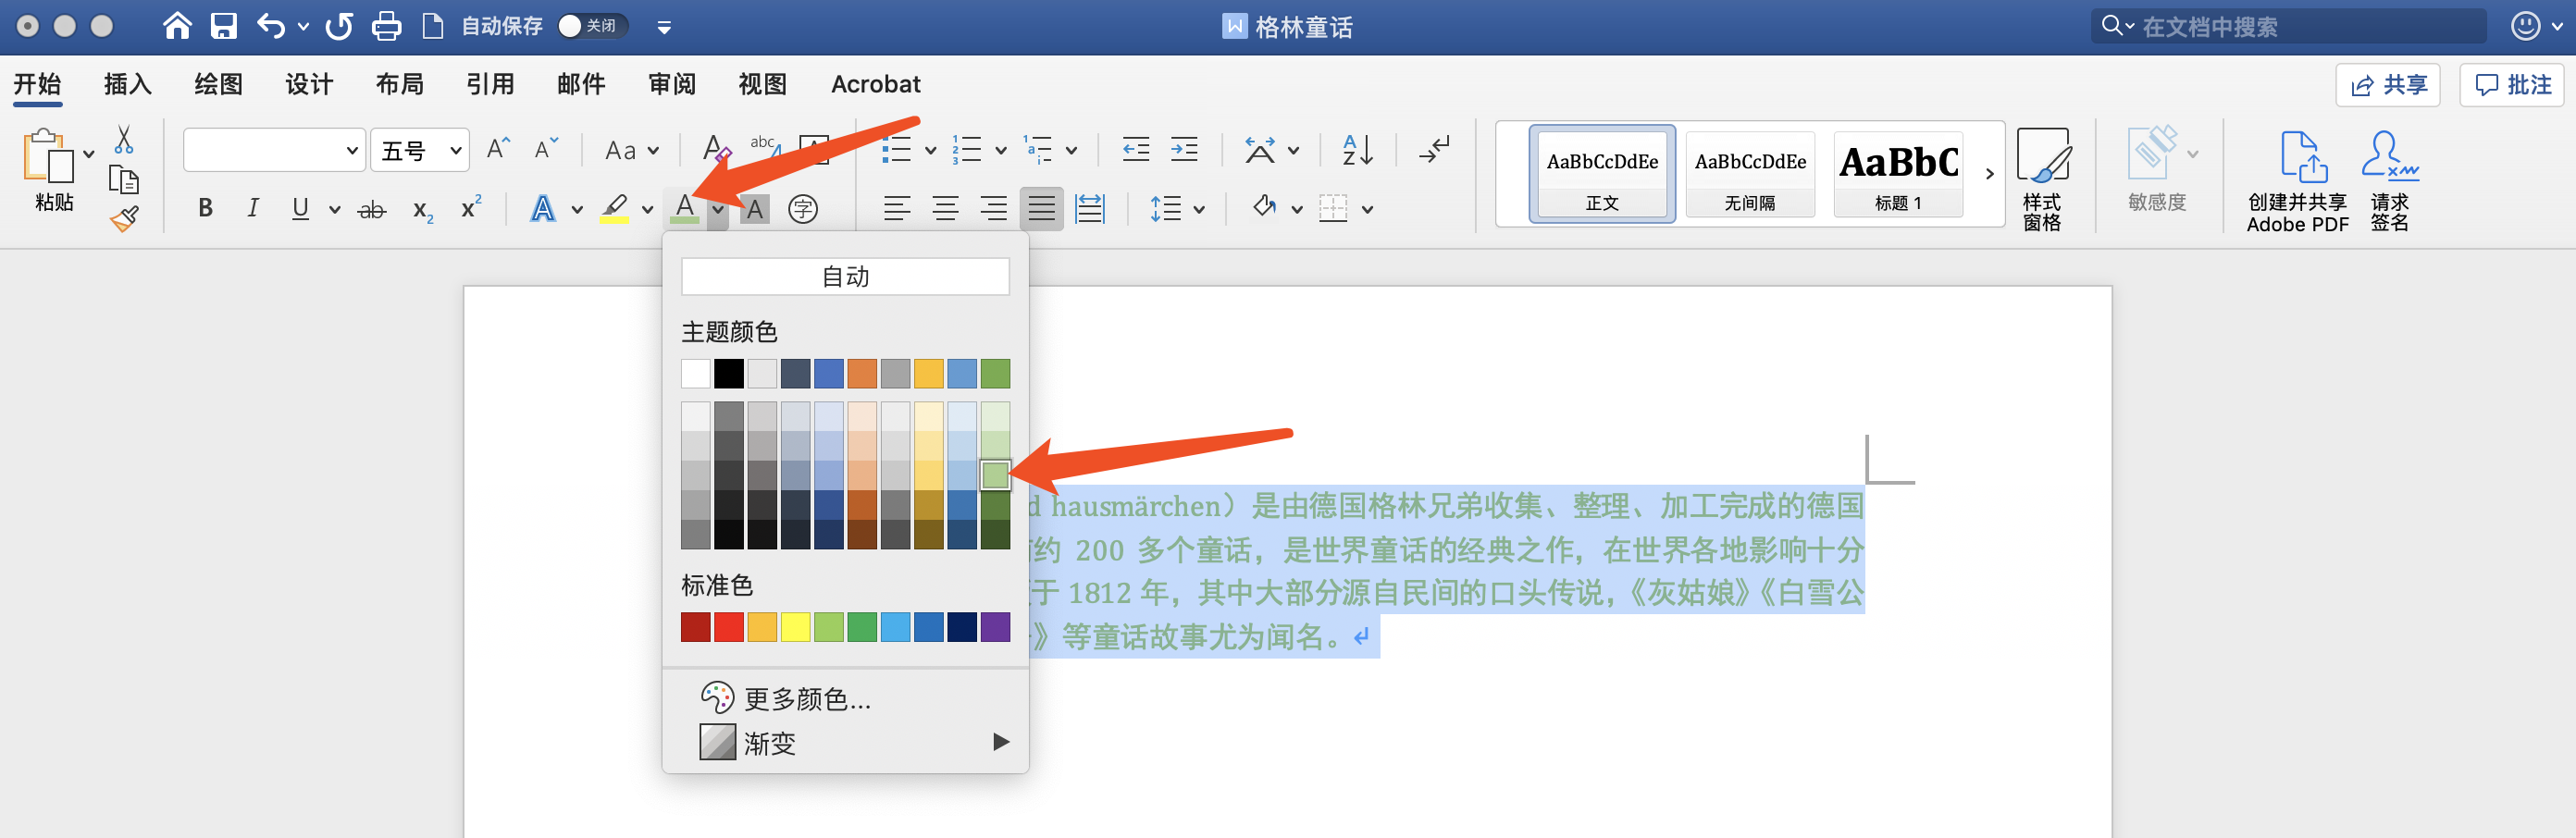Viewport: 2576px width, 838px height.
Task: Toggle Bold formatting
Action: 205,208
